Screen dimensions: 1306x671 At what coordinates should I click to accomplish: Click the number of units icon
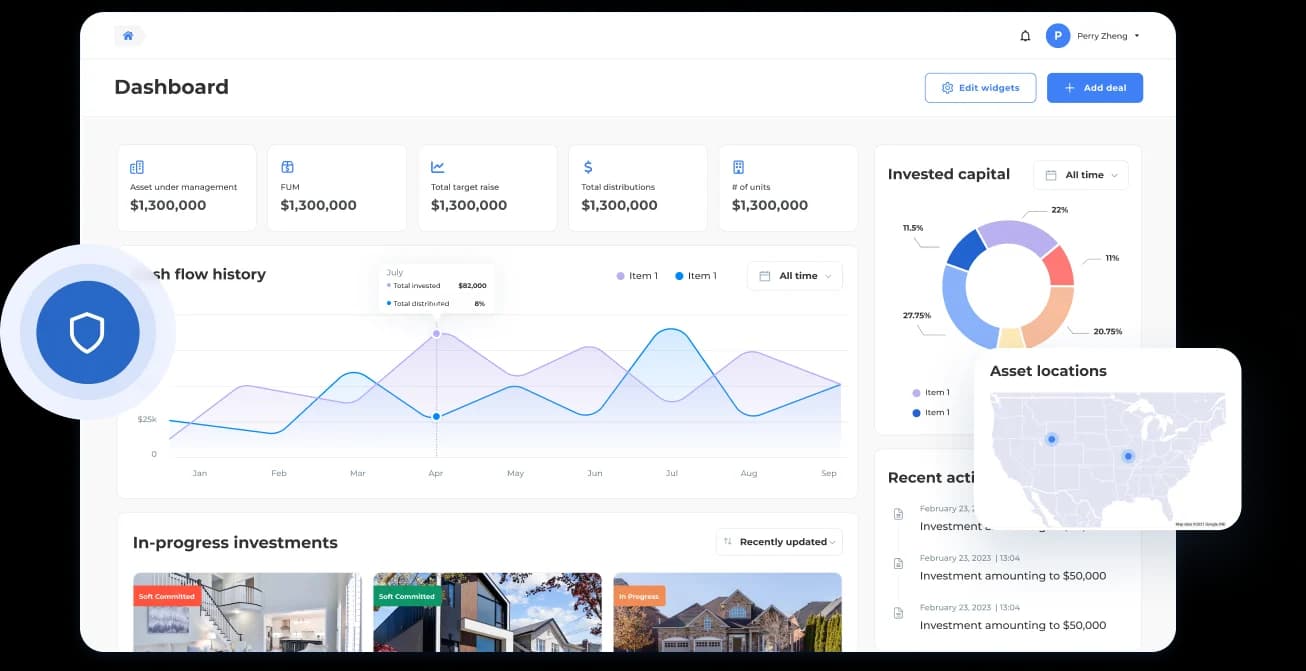coord(738,167)
